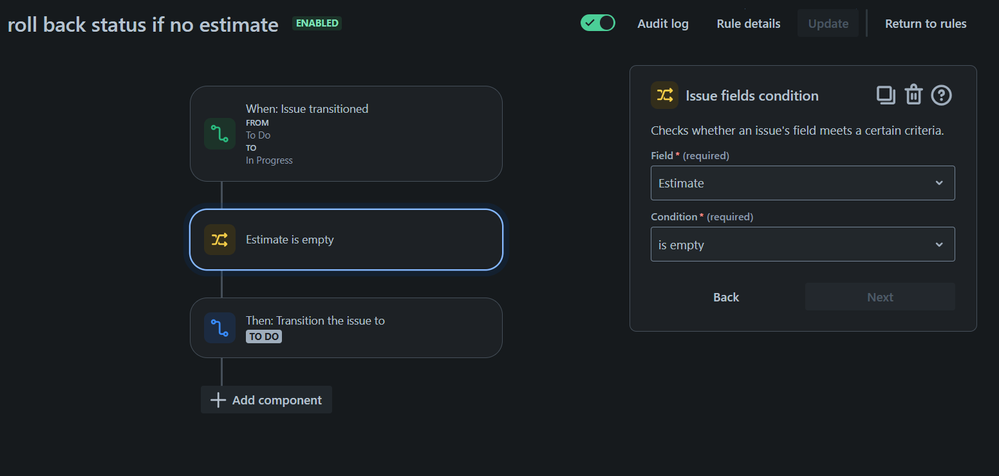Add component to the rule

(266, 400)
